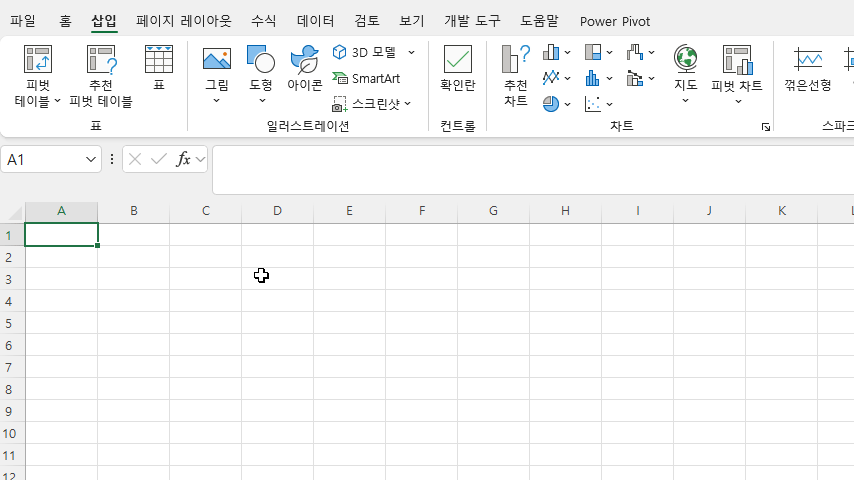
Task: Open the File (파일) tab
Action: pyautogui.click(x=23, y=21)
